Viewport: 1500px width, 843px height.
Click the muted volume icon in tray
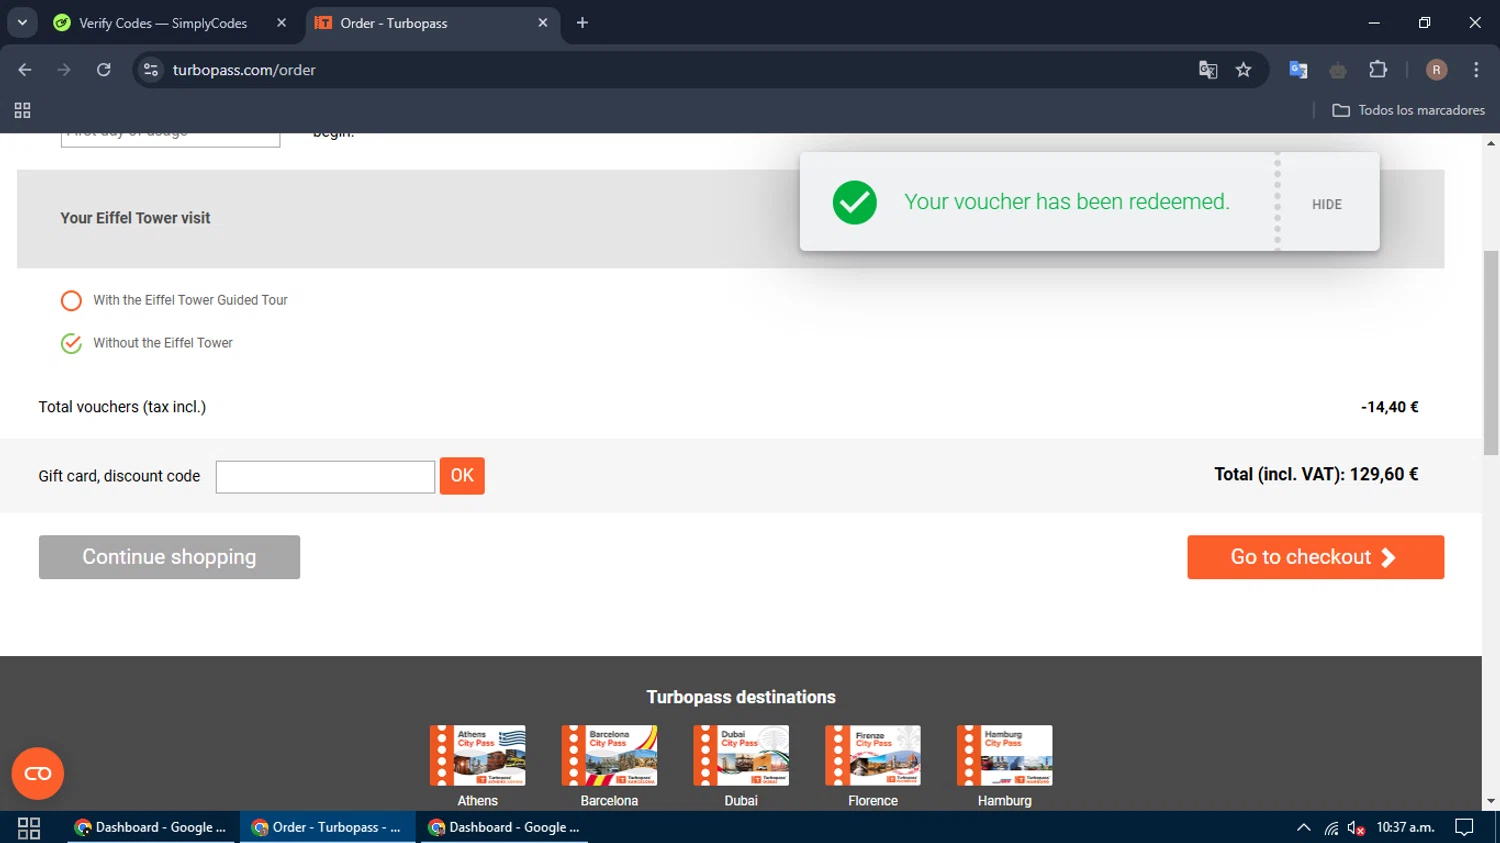[1356, 827]
